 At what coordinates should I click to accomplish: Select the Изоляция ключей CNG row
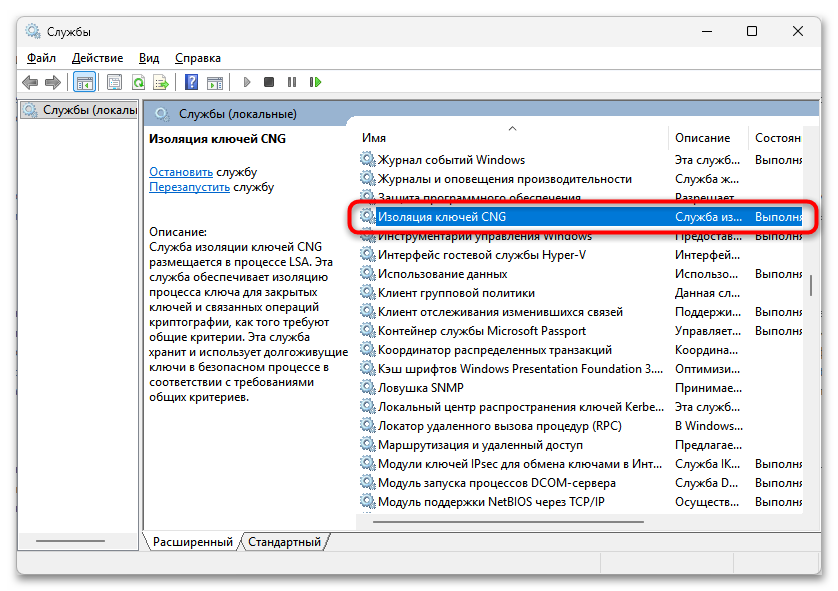[579, 216]
